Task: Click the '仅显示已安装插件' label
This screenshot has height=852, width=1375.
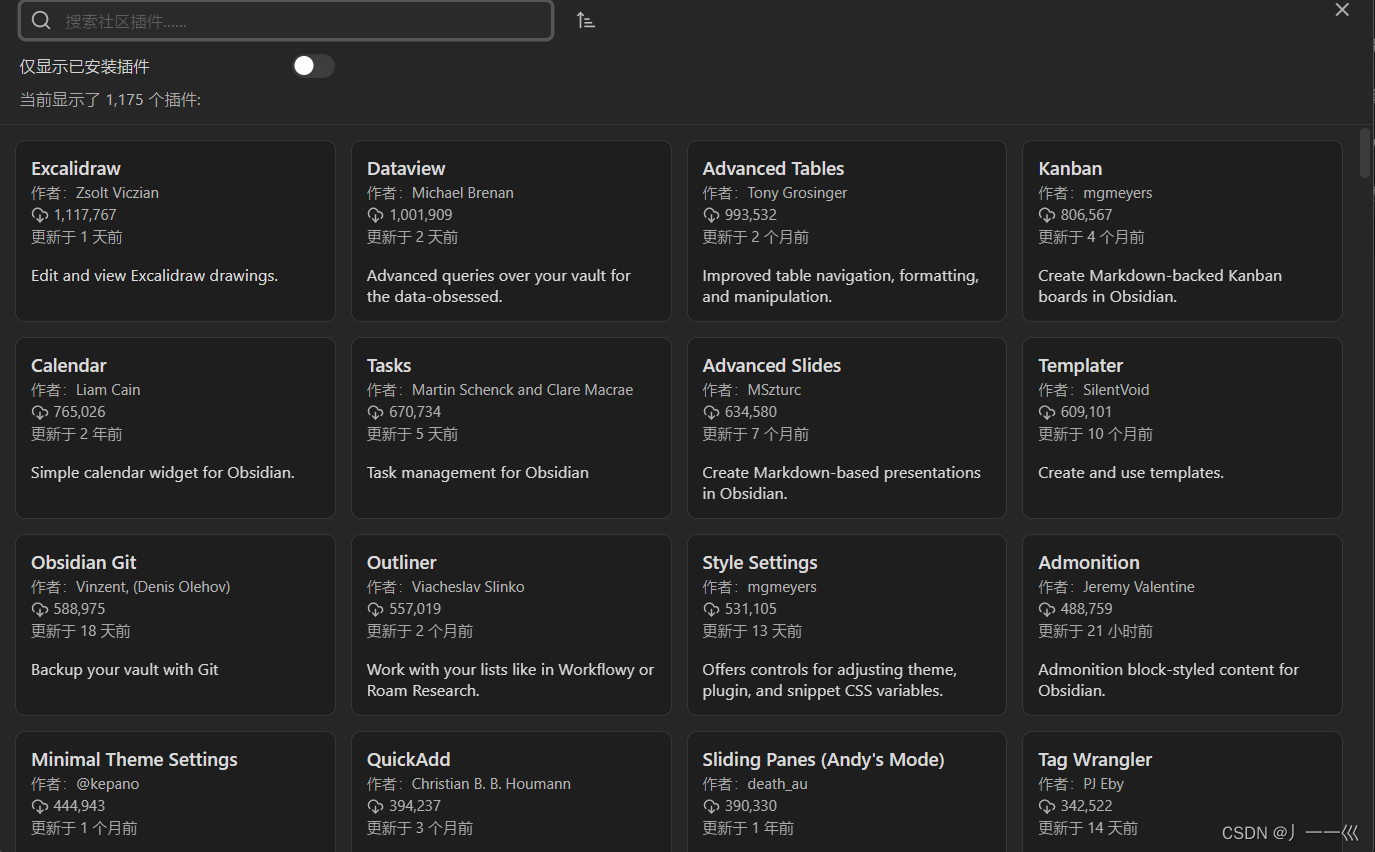Action: pos(84,67)
